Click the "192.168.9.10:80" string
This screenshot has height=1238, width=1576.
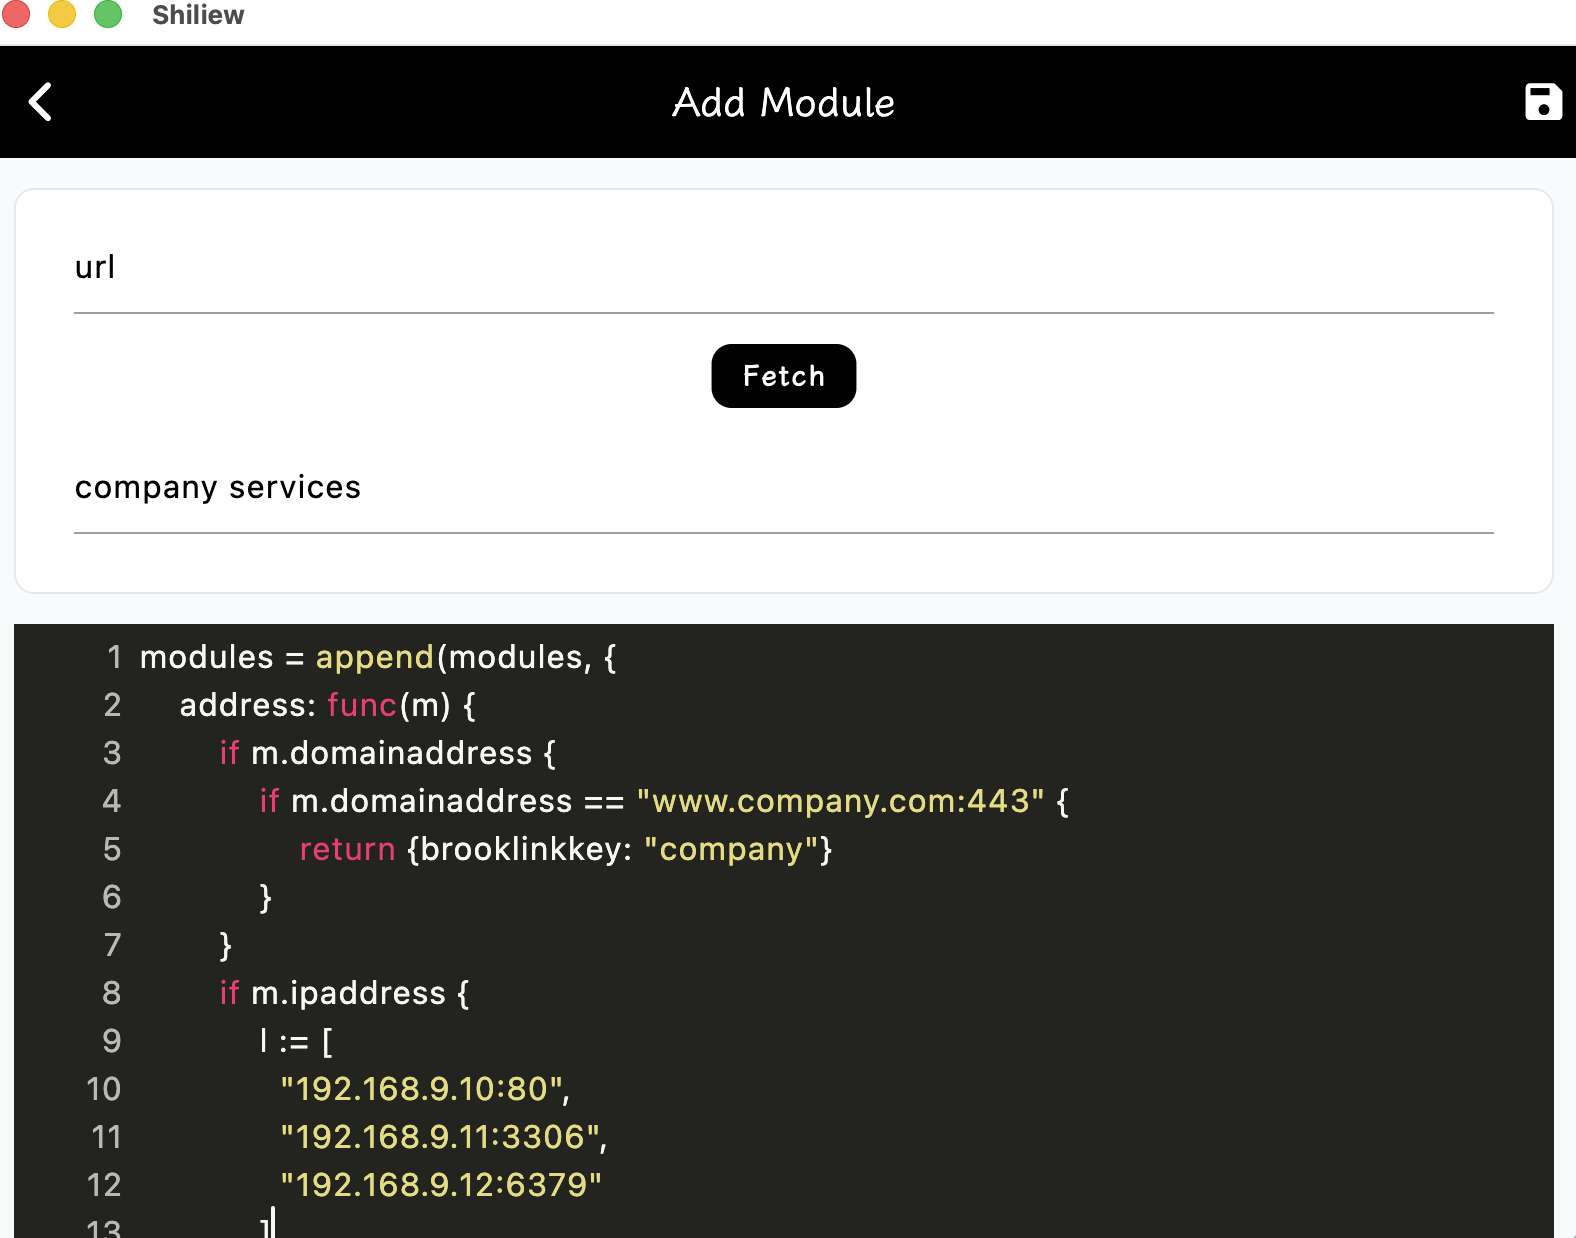422,1089
